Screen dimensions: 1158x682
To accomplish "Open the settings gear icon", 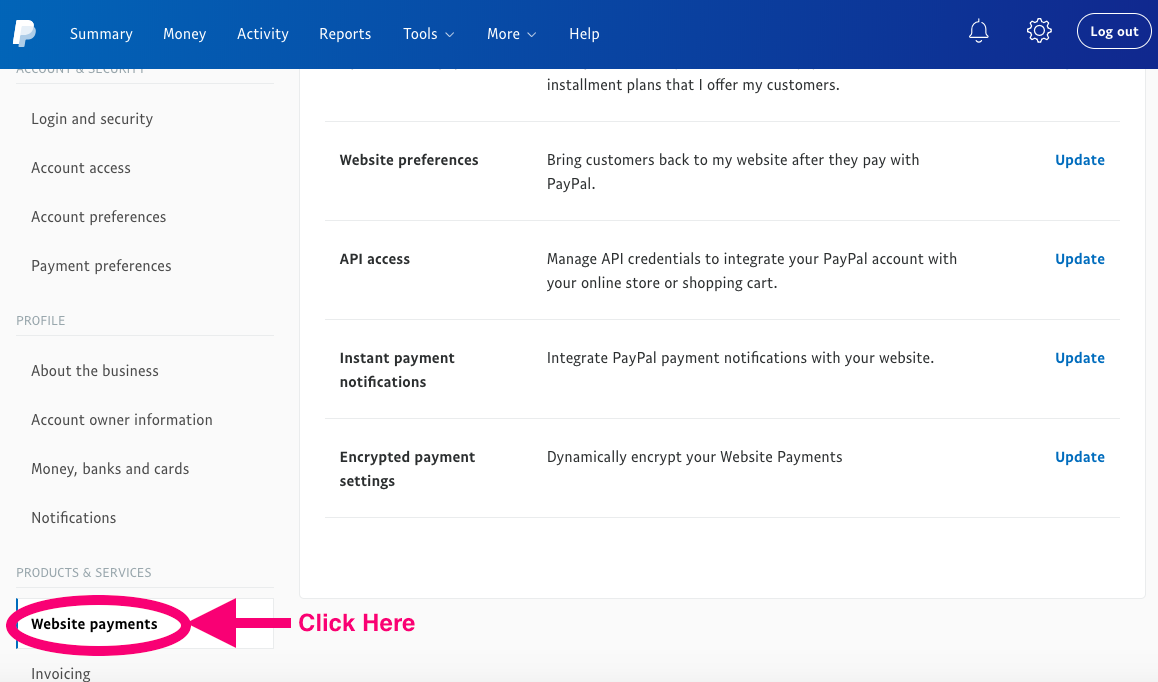I will (1039, 31).
